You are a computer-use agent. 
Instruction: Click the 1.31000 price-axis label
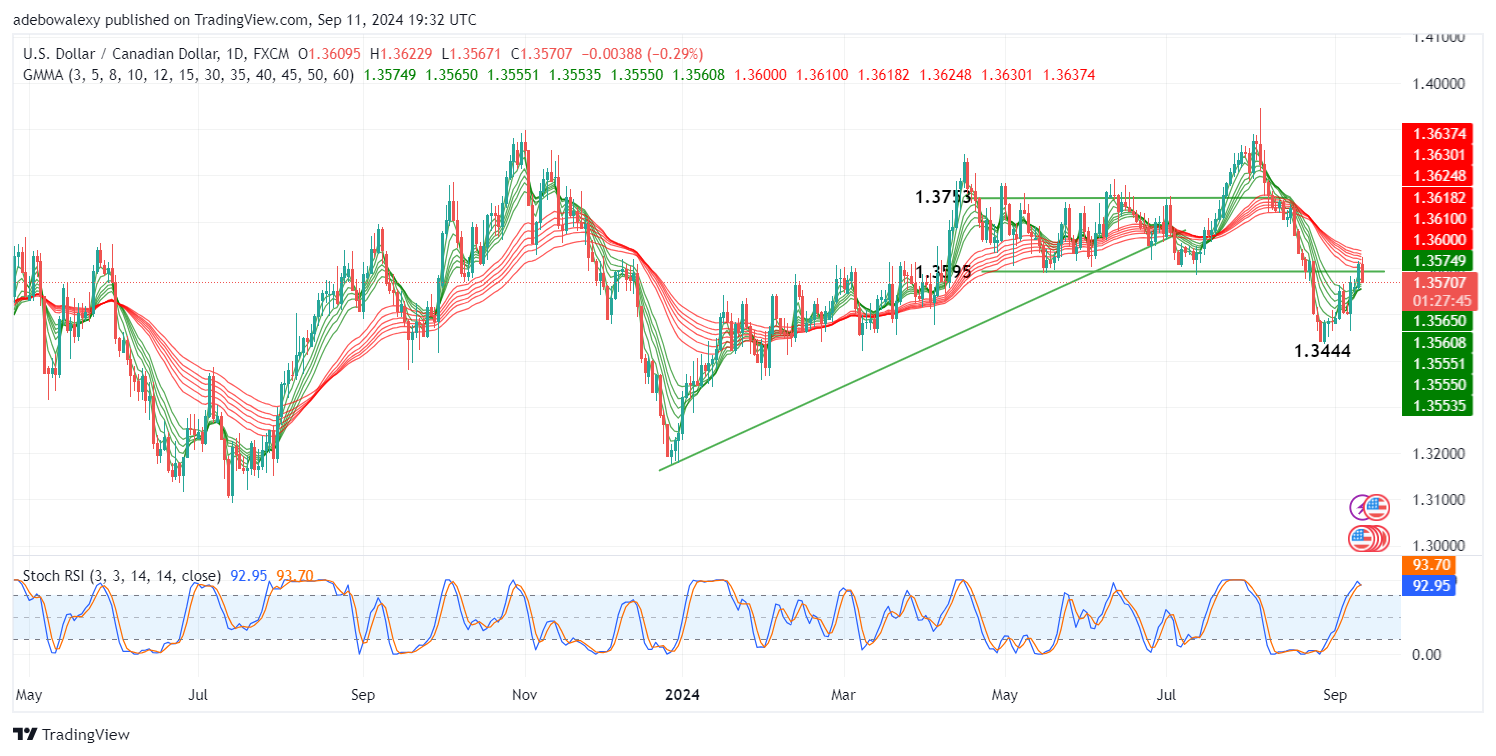(x=1438, y=500)
